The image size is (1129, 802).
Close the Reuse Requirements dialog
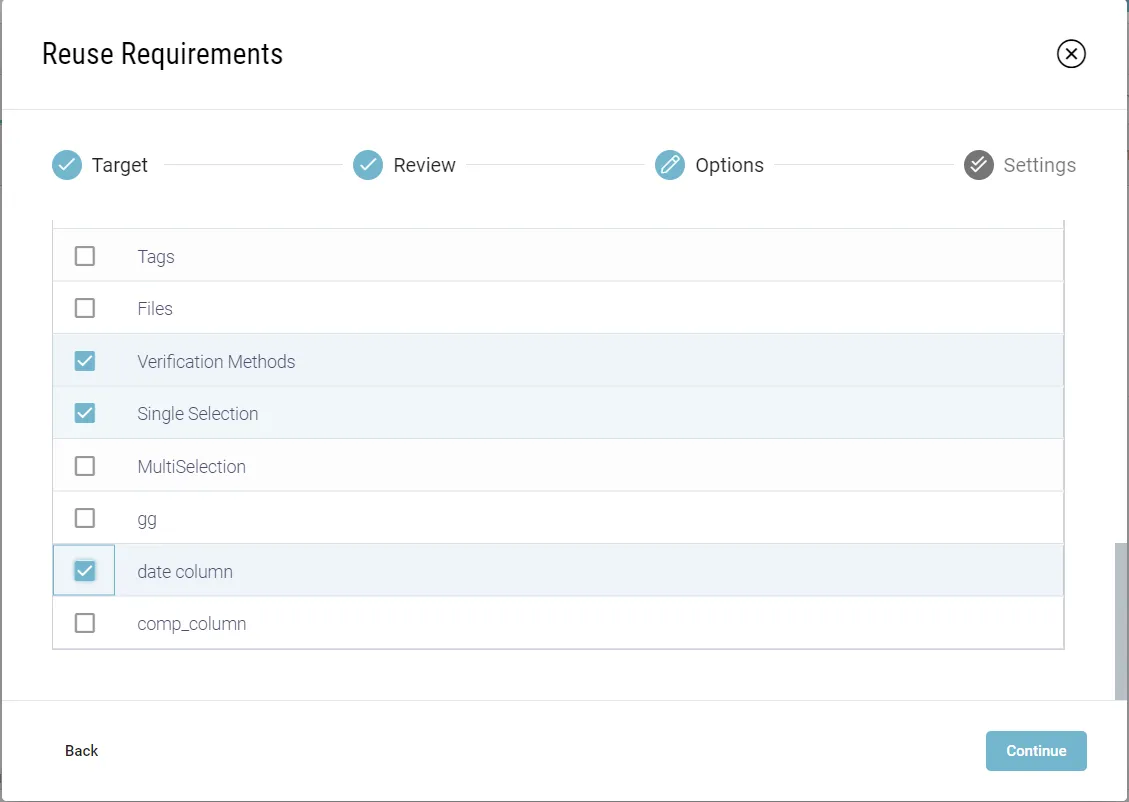pos(1071,54)
